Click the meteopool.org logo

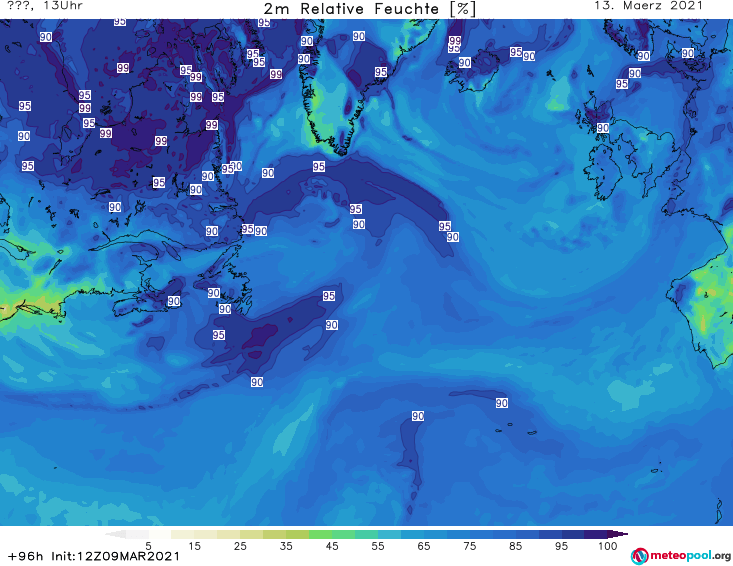point(681,556)
